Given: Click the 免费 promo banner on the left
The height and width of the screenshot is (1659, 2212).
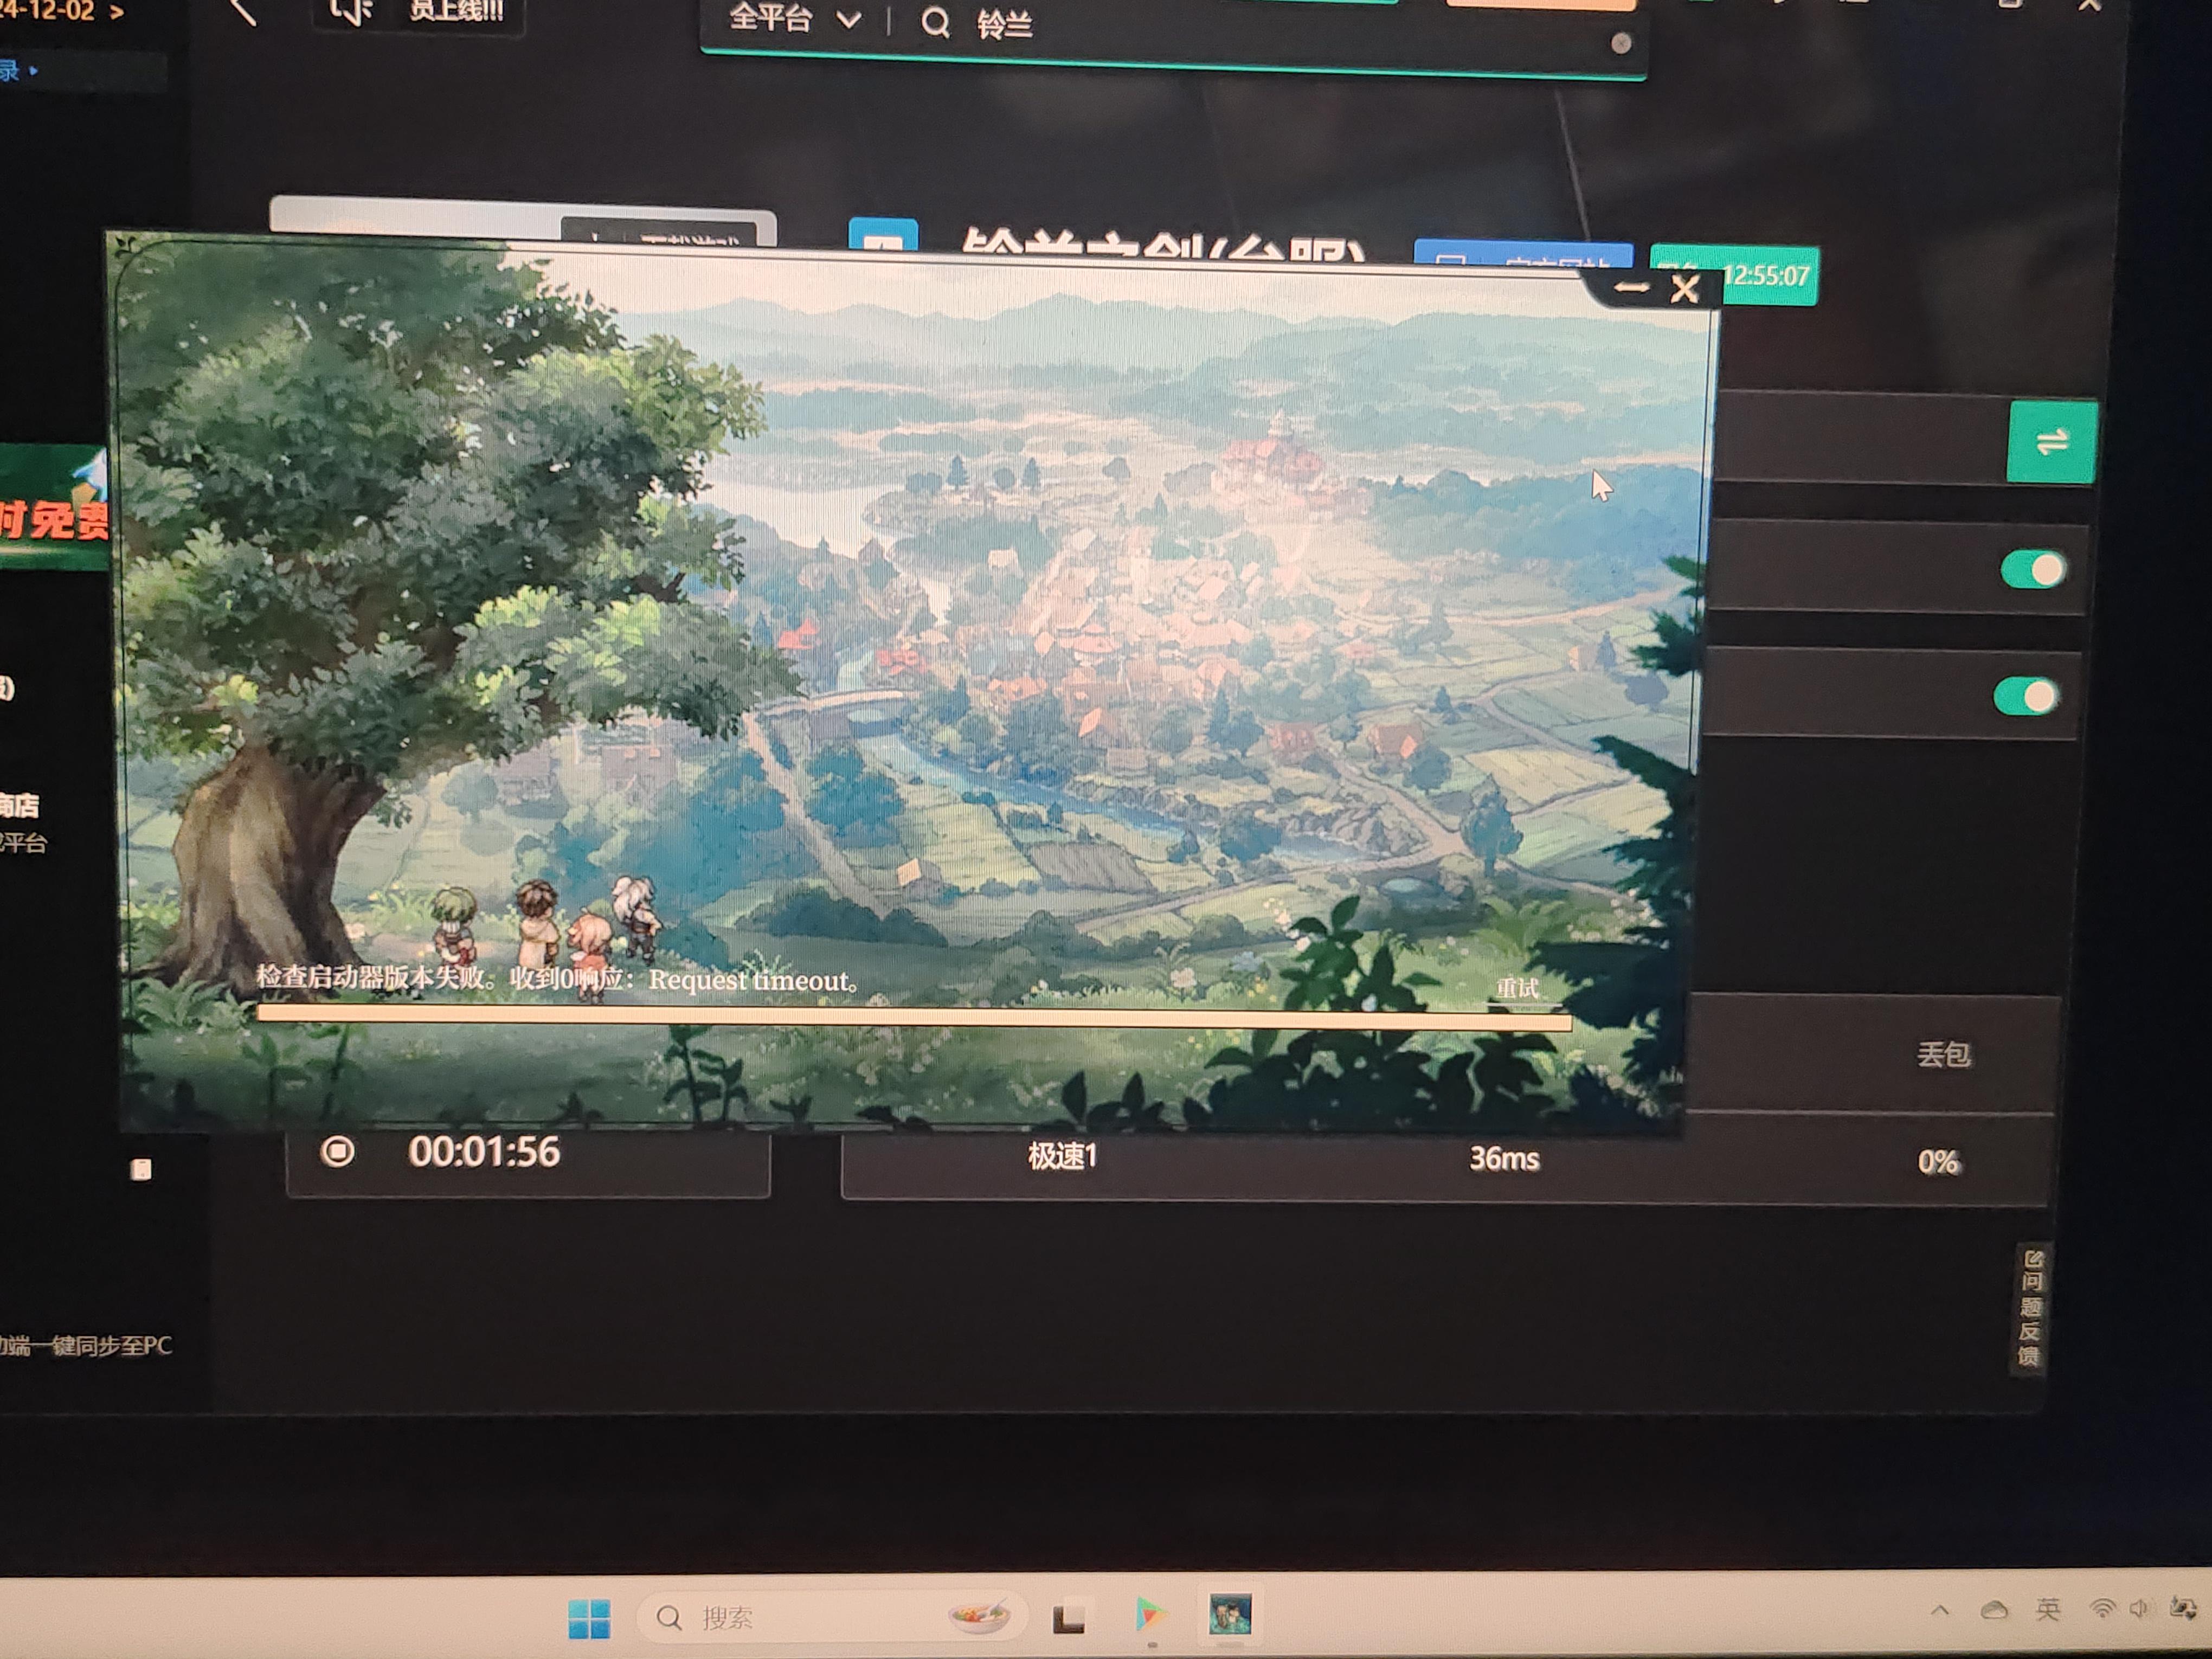Looking at the screenshot, I should 53,508.
